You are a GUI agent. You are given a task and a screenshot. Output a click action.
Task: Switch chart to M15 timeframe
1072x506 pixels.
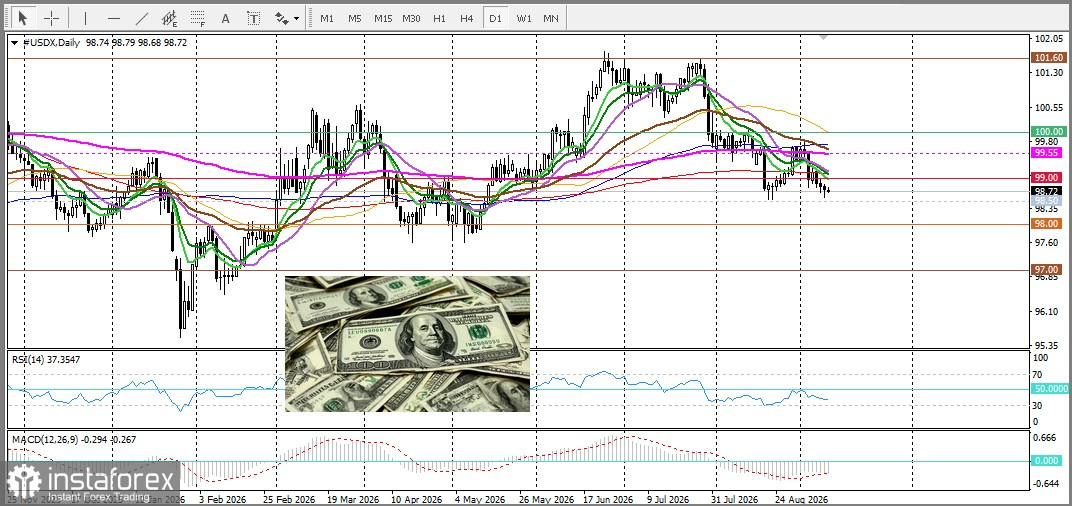pos(383,18)
